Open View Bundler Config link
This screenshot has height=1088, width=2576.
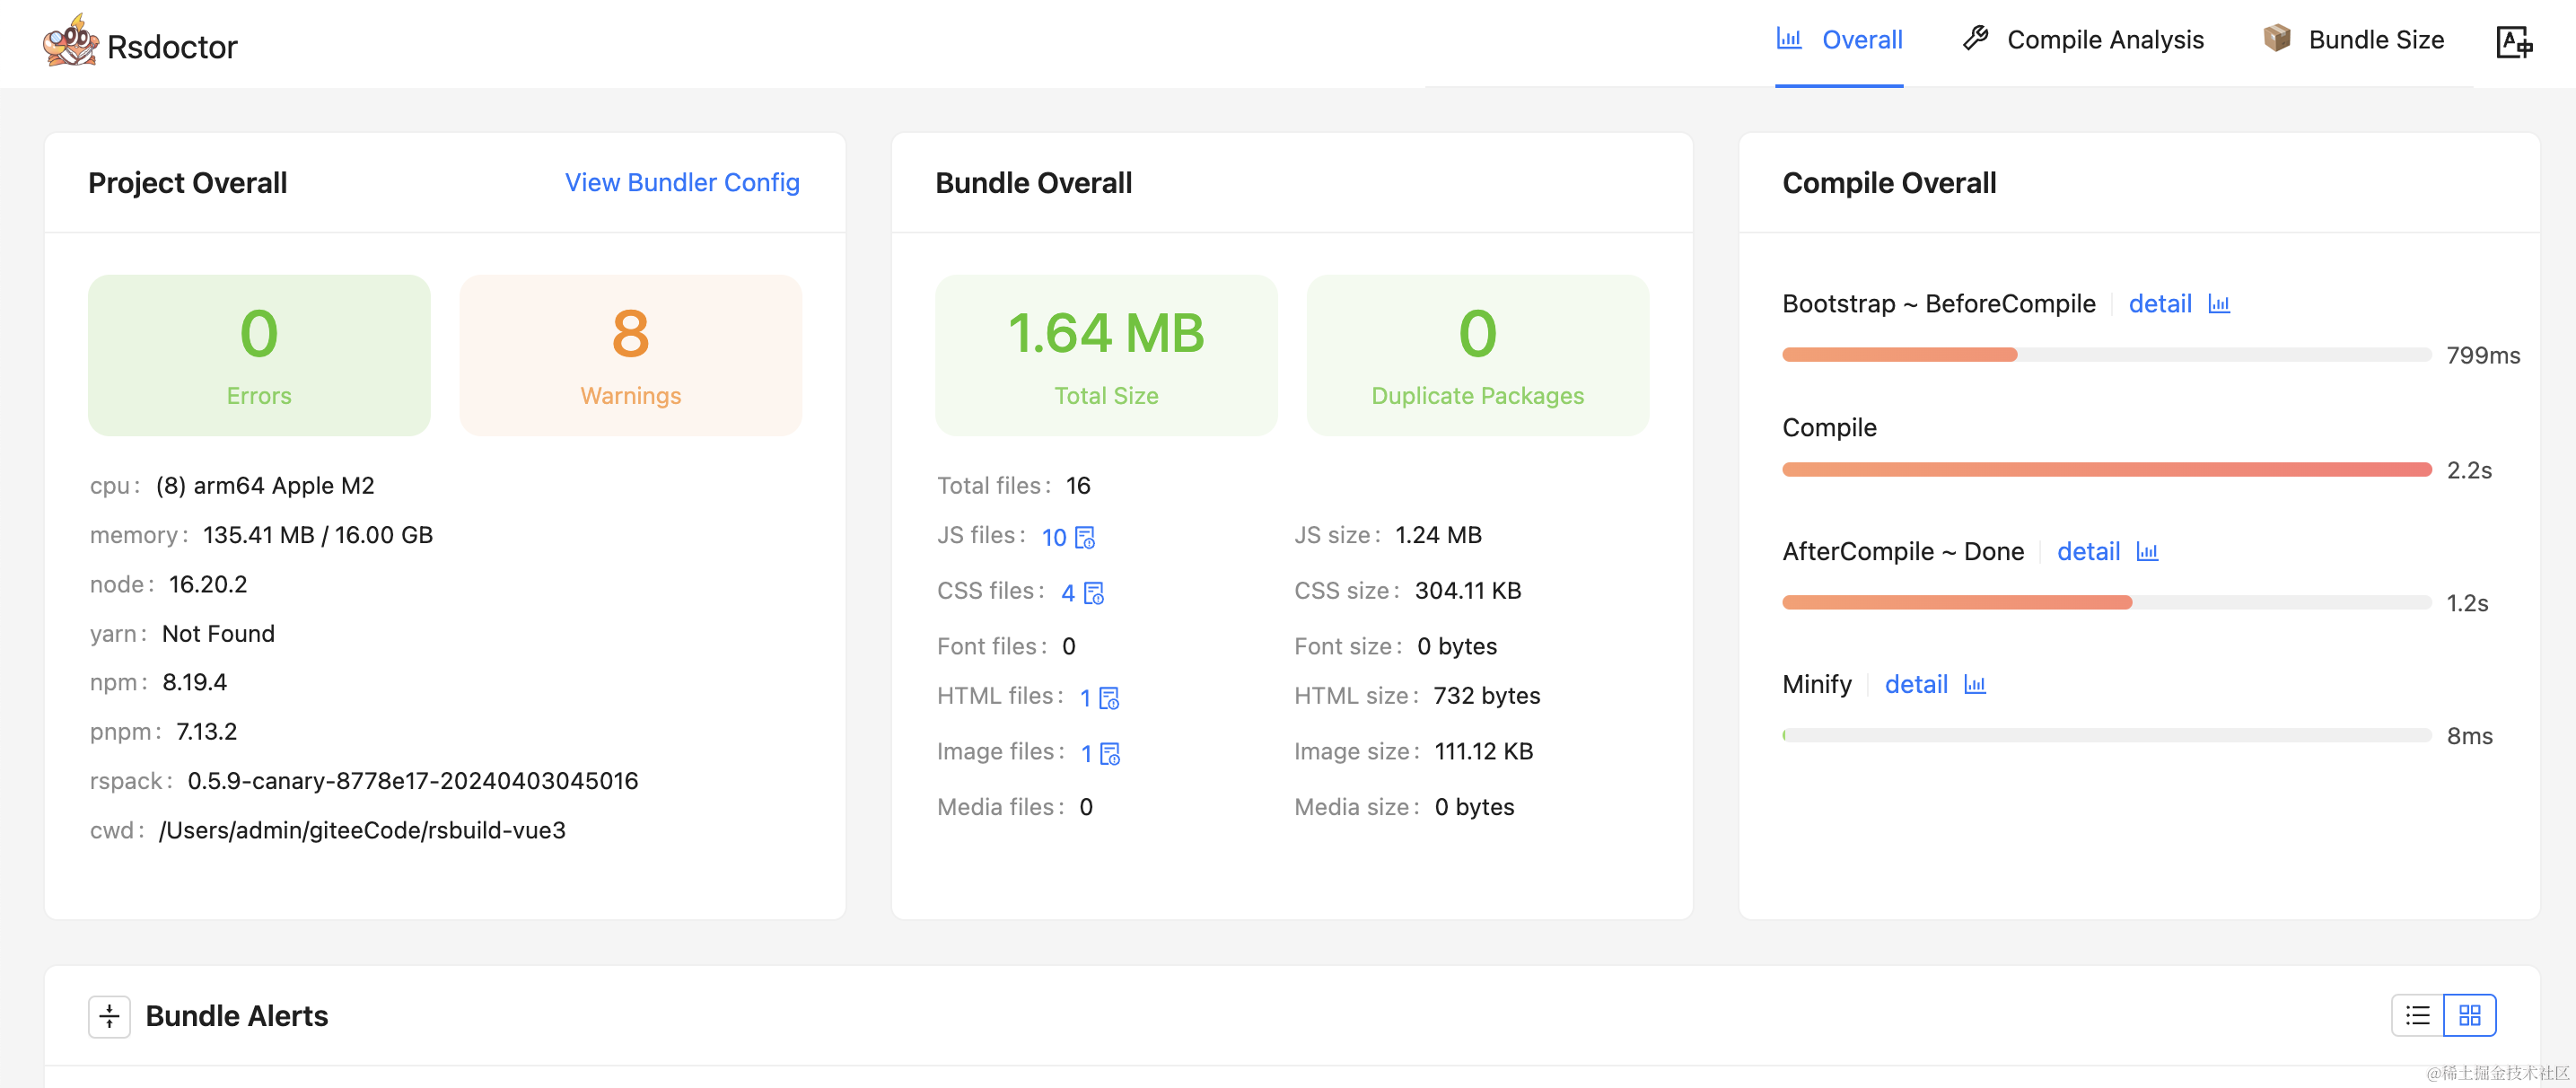(682, 183)
